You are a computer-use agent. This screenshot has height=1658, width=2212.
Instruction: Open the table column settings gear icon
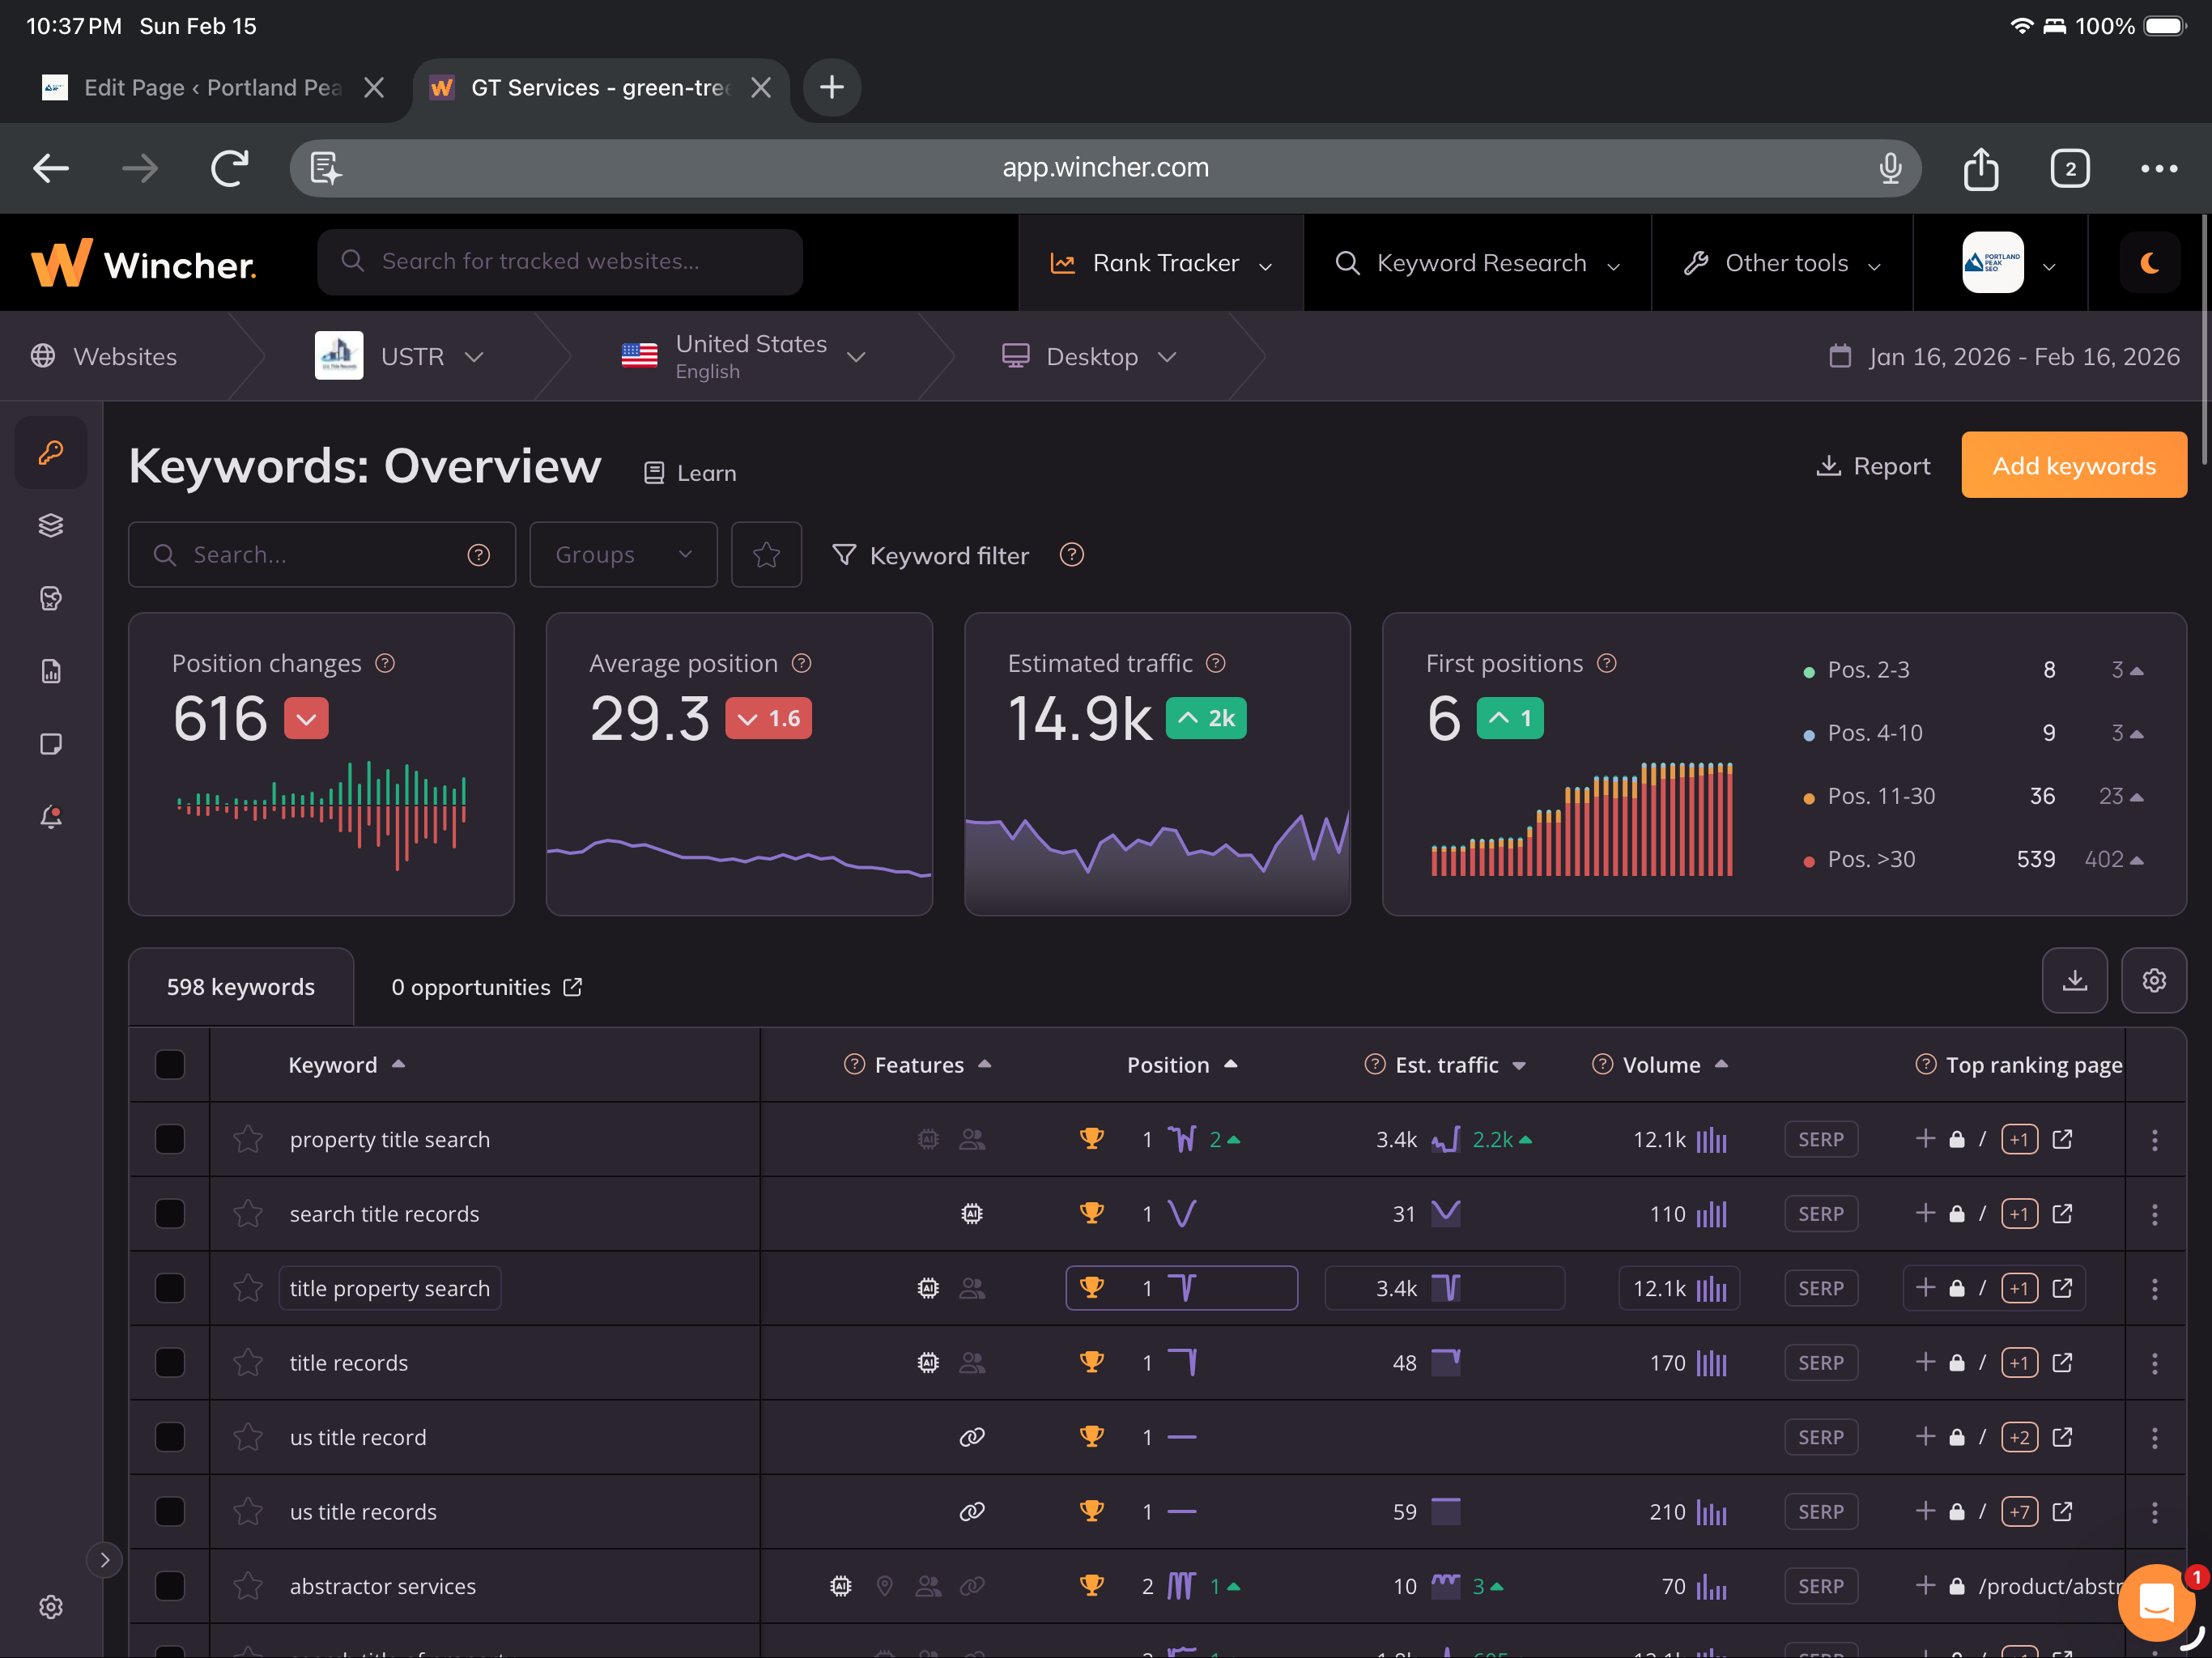point(2154,981)
